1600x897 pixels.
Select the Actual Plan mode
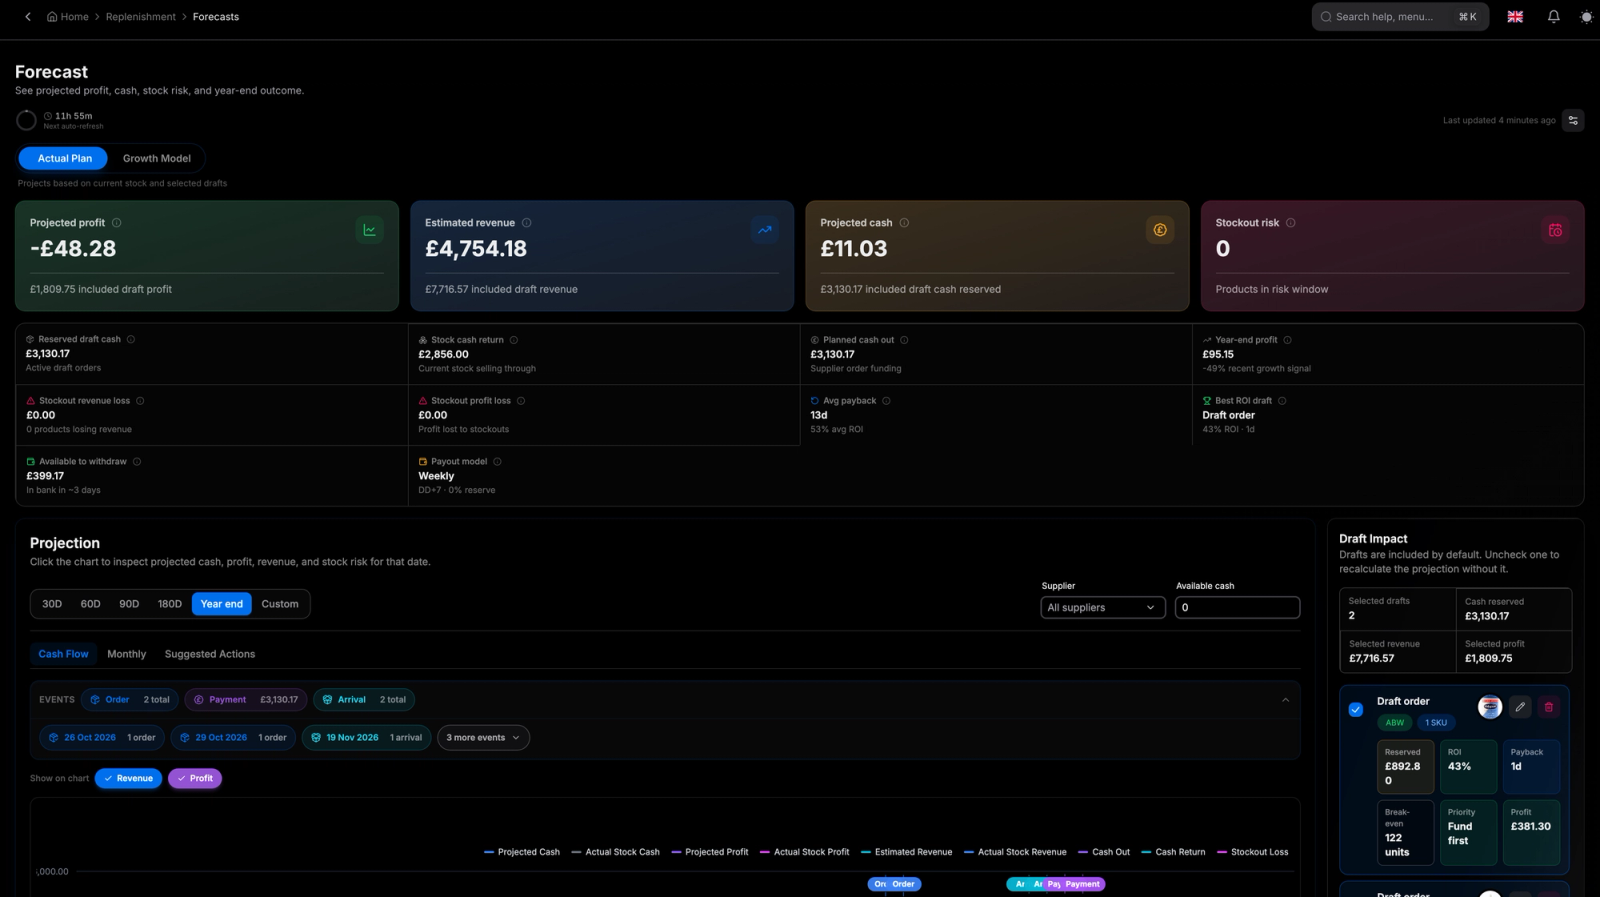click(x=63, y=158)
